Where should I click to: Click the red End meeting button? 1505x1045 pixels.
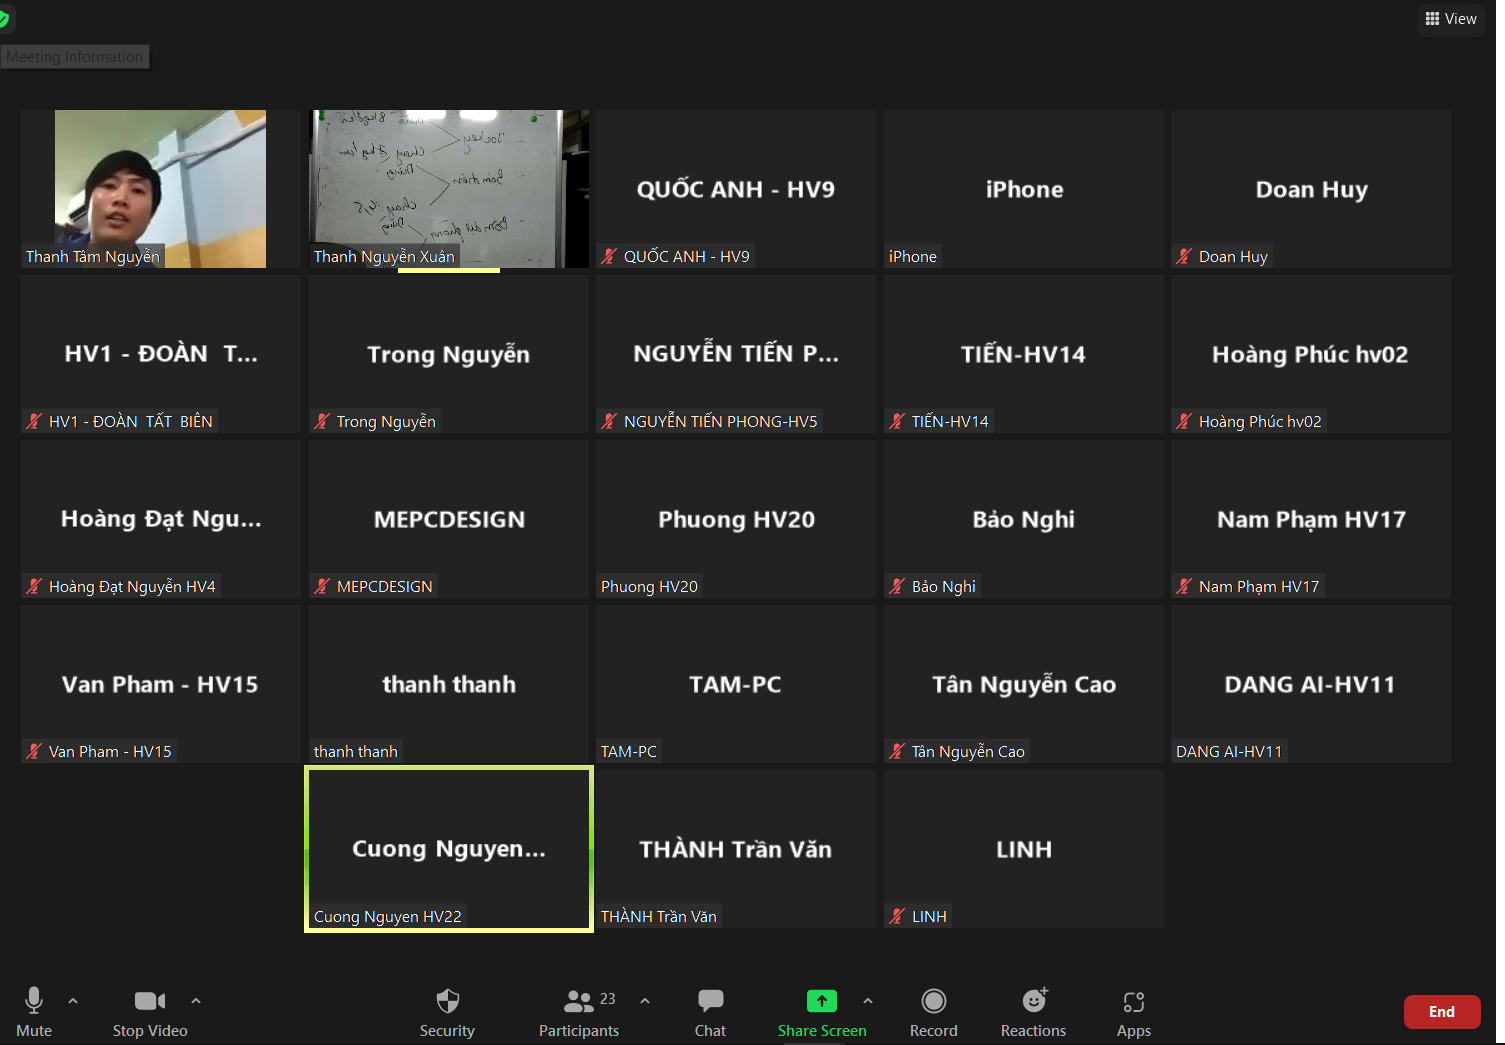1441,1012
